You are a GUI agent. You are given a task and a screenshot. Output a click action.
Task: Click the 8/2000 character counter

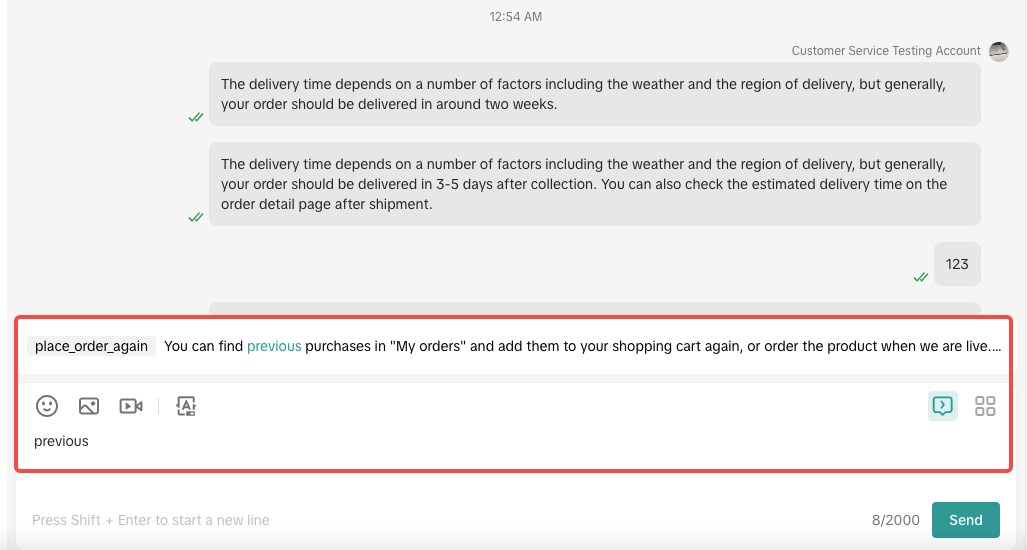click(894, 520)
